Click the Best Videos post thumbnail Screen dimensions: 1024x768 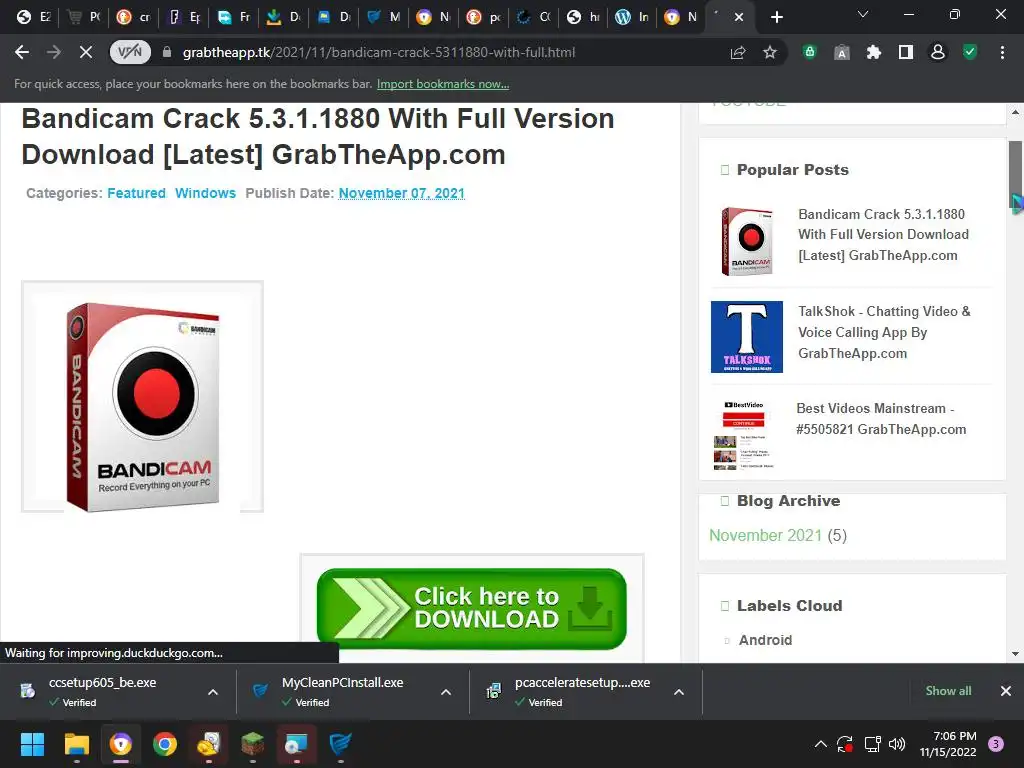click(744, 434)
